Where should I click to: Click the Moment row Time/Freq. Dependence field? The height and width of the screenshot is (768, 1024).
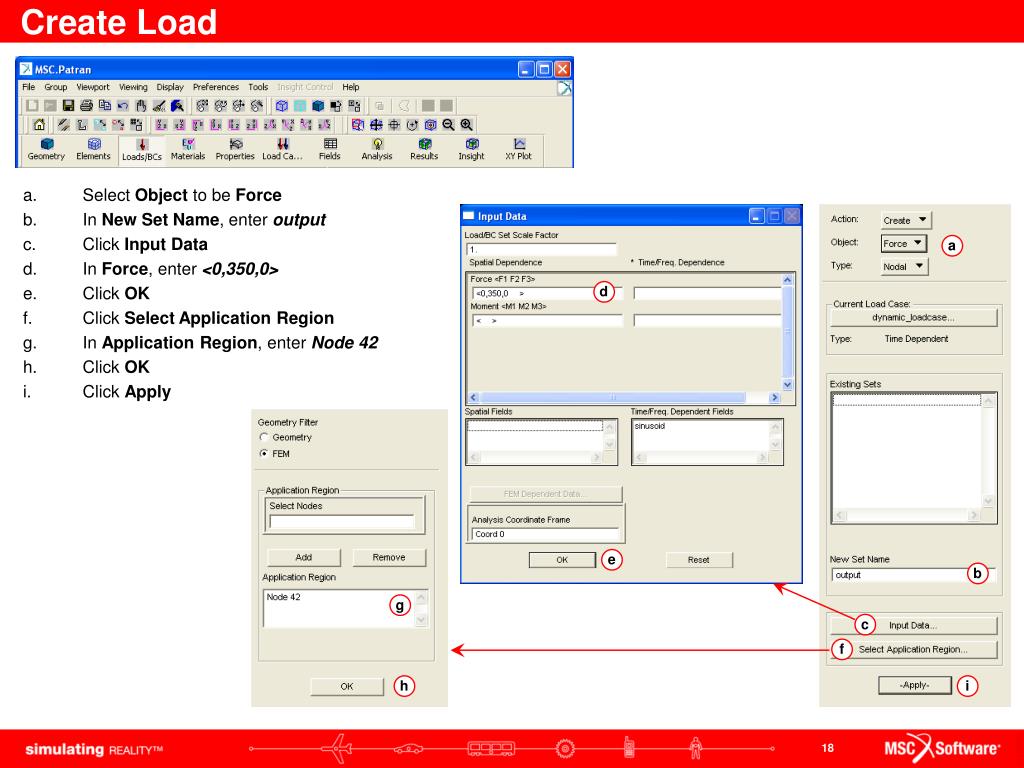click(x=707, y=321)
